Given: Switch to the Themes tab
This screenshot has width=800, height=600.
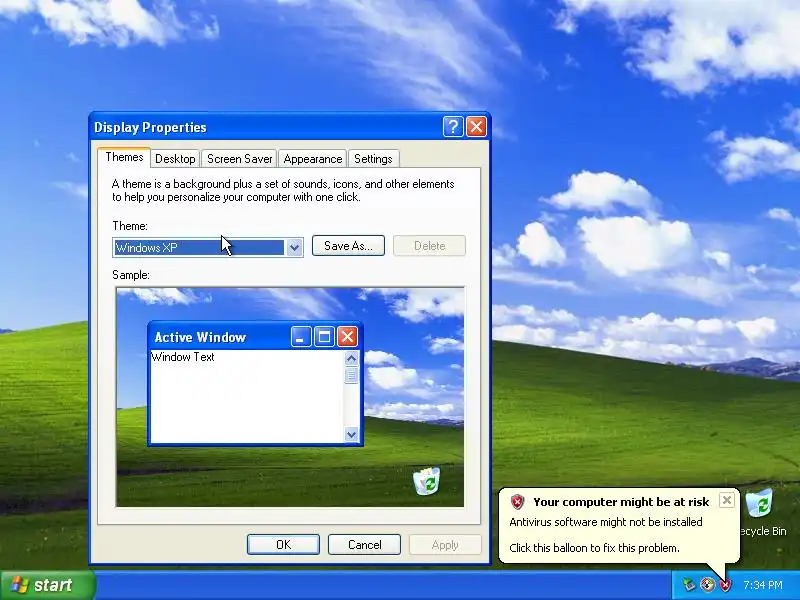Looking at the screenshot, I should pos(124,157).
